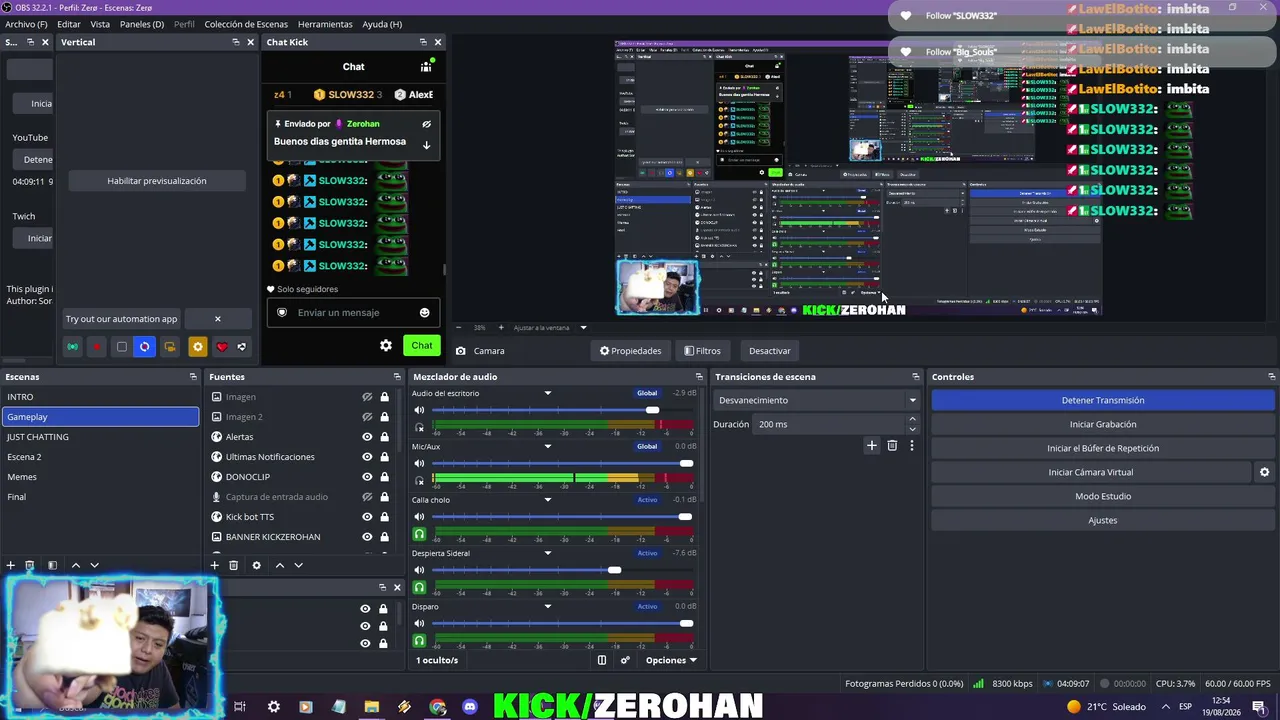The image size is (1280, 720).
Task: Expand the Despierta Sideral options arrow
Action: 547,553
